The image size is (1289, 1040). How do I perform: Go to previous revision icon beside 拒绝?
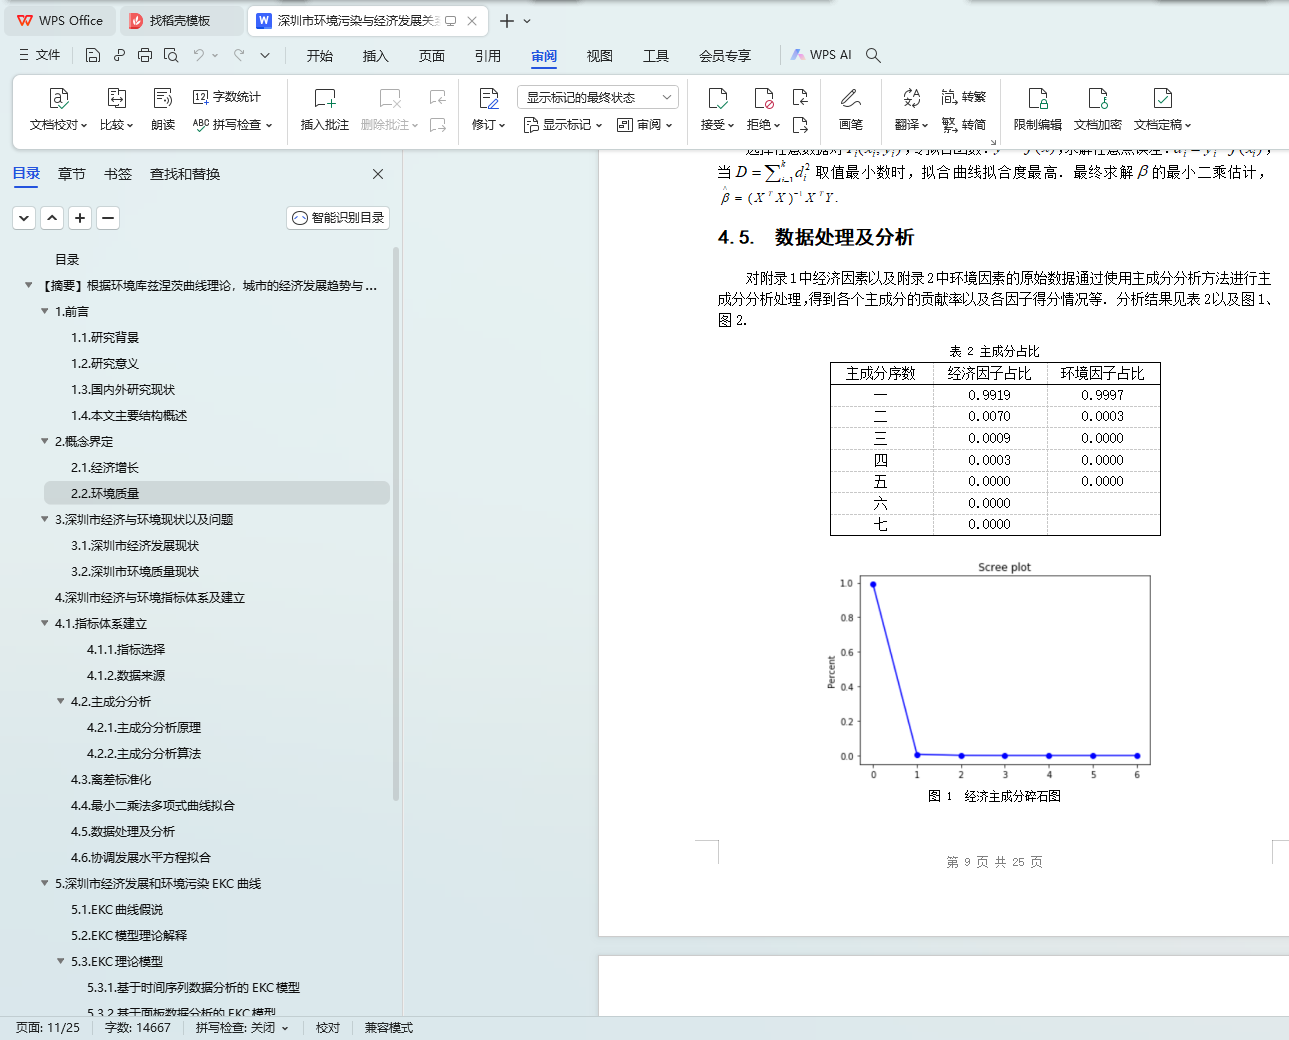pyautogui.click(x=800, y=97)
